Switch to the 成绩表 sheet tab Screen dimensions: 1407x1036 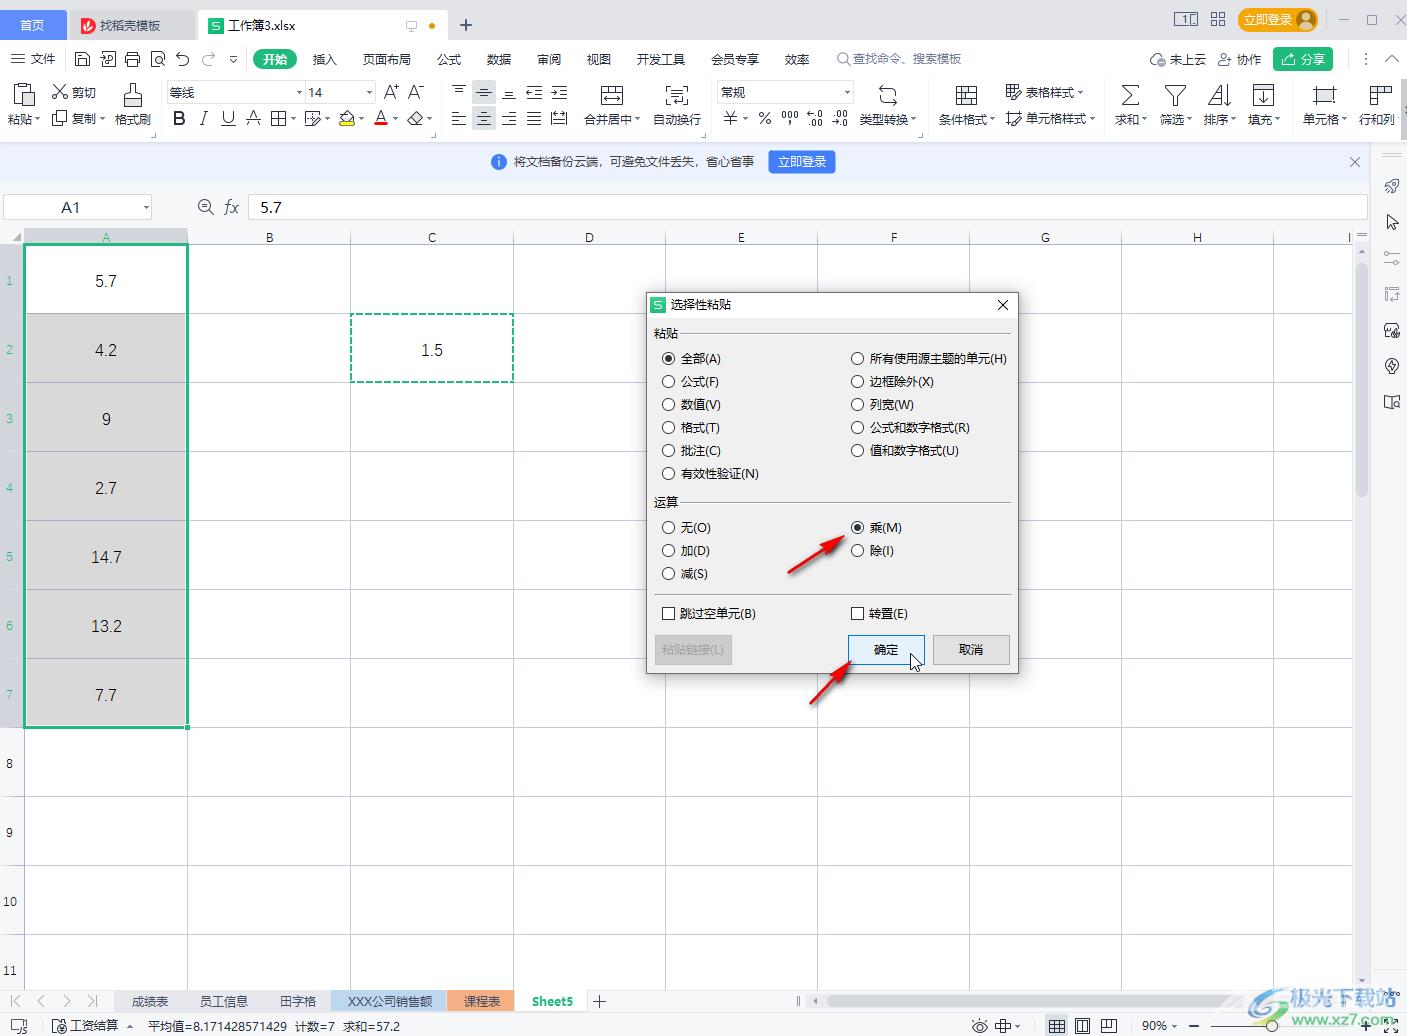click(150, 1001)
